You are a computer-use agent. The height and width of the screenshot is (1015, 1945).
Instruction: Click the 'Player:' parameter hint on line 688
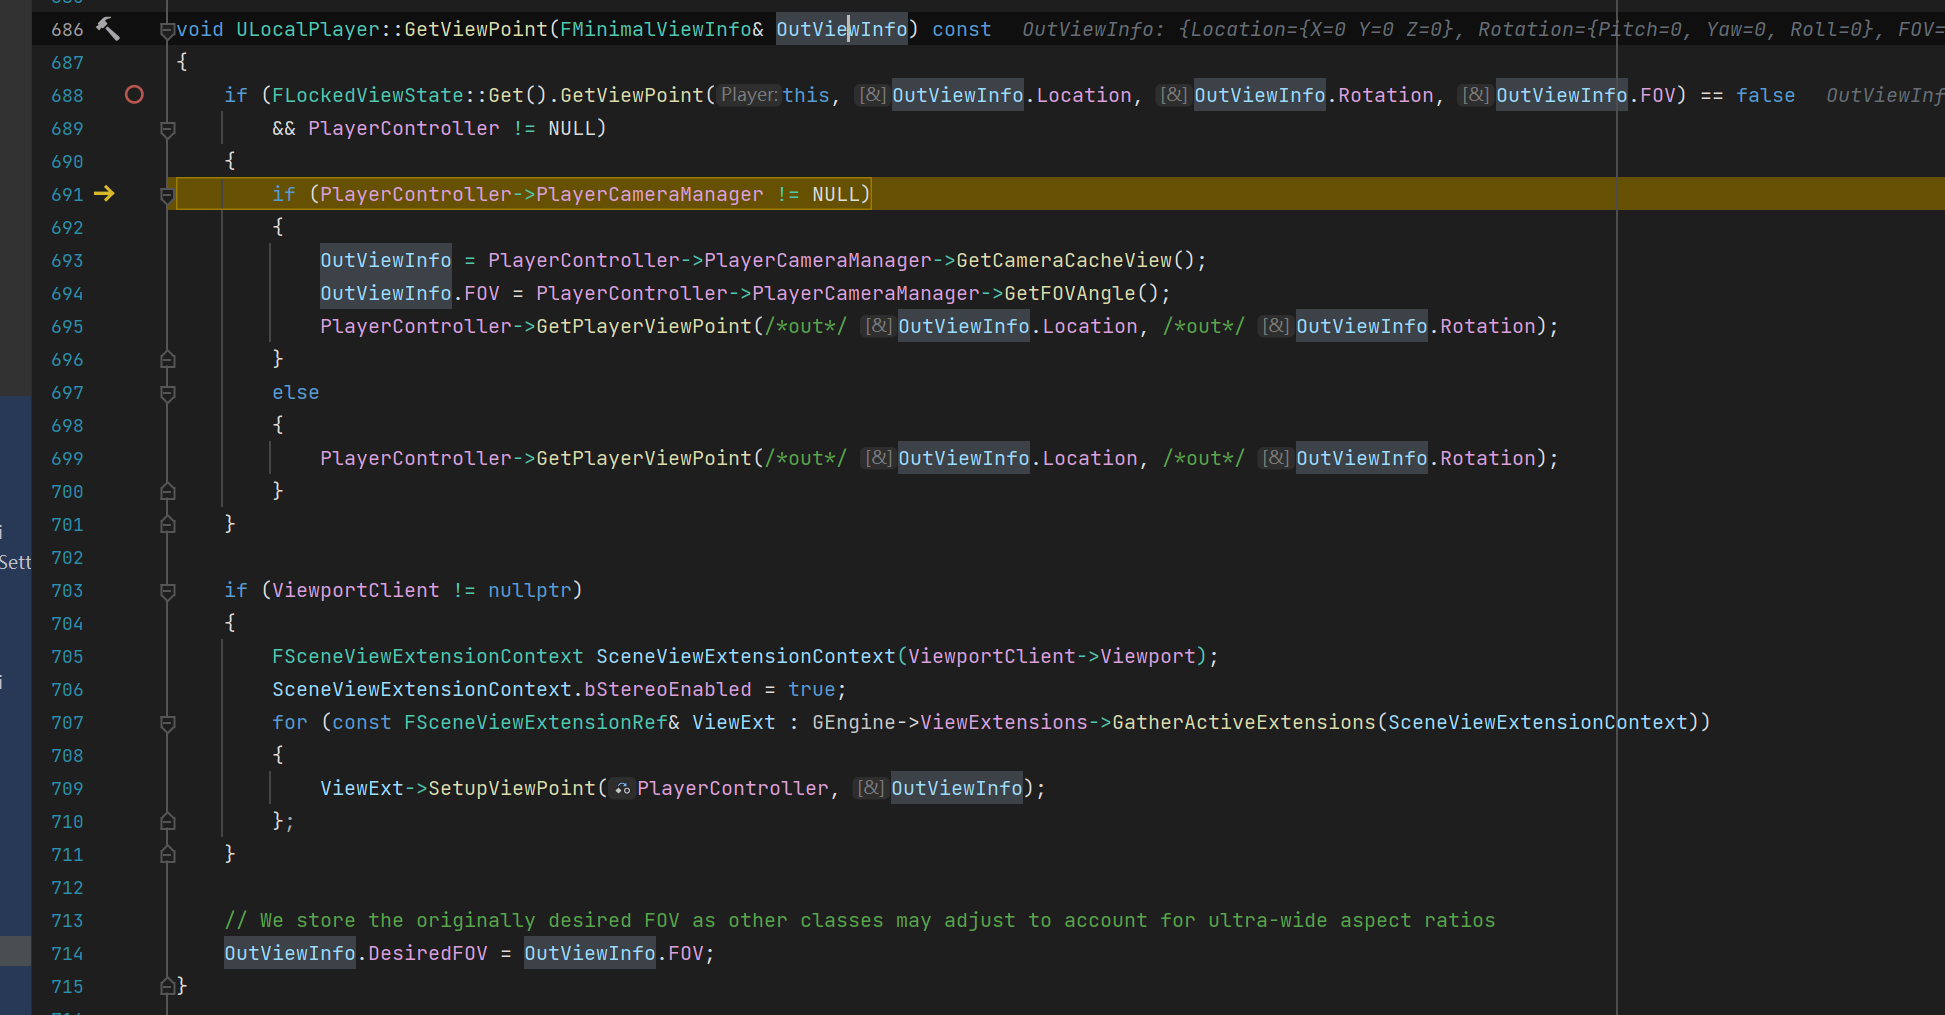pyautogui.click(x=749, y=95)
